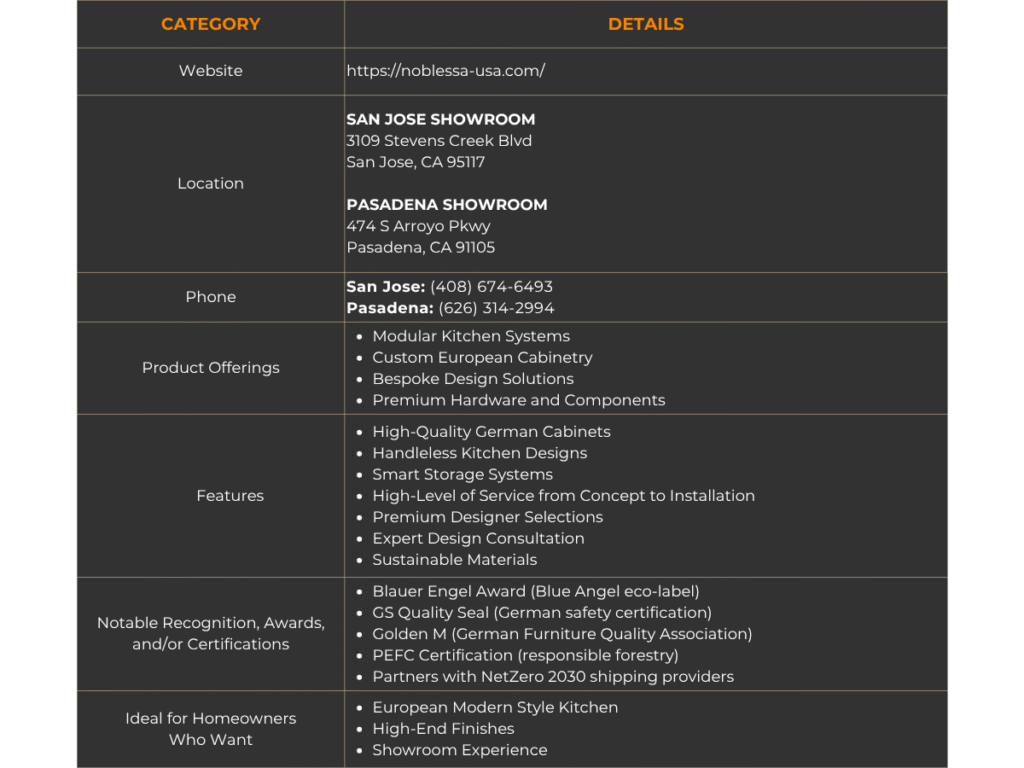Click the PEFC Certification entry
The image size is (1024, 768).
pos(525,655)
